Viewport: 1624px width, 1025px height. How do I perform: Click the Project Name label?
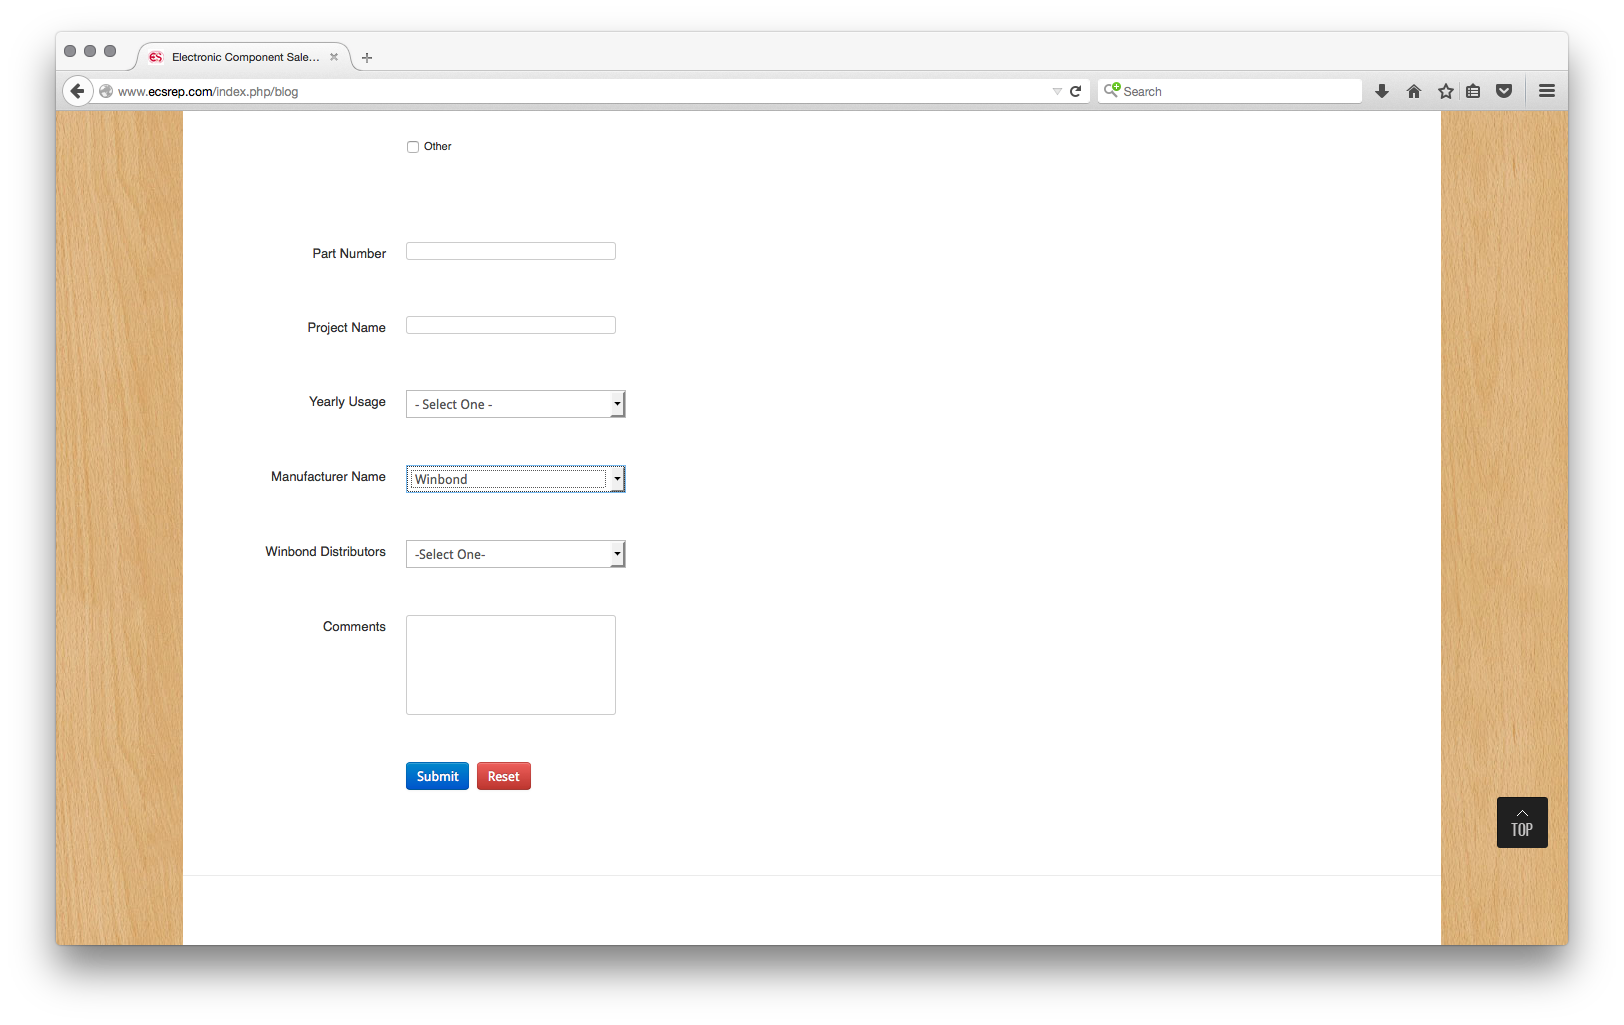pos(346,328)
